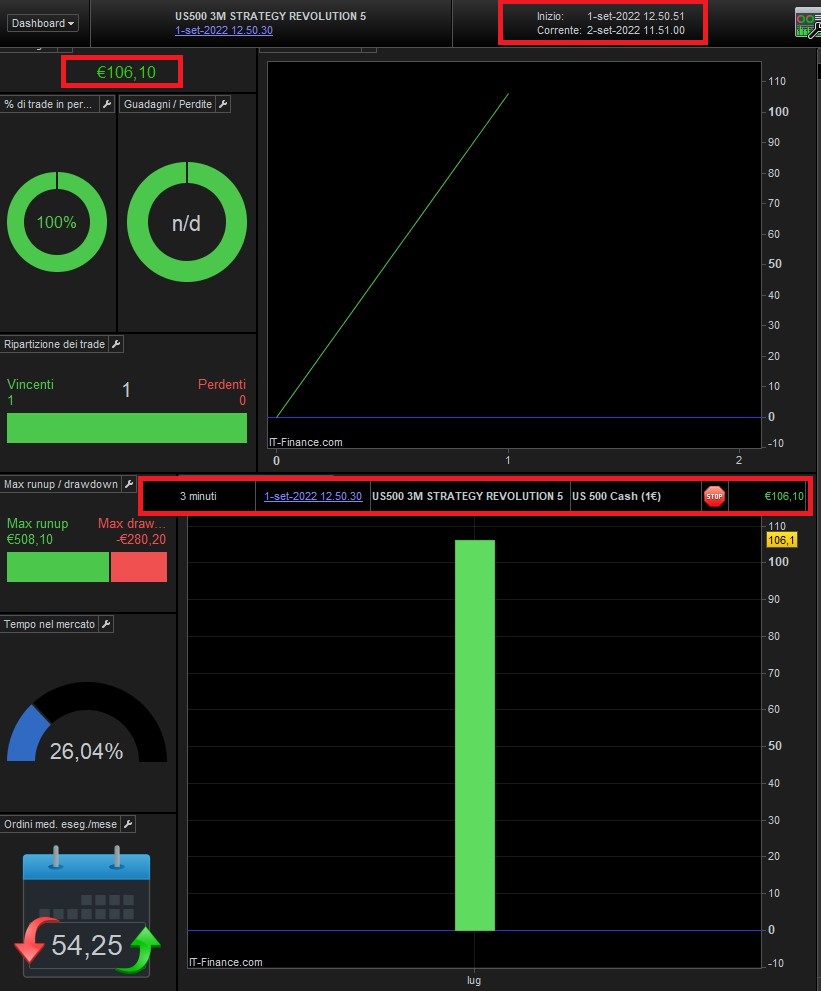The height and width of the screenshot is (991, 821).
Task: Click the n/d gains/losses donut chart
Action: [186, 222]
